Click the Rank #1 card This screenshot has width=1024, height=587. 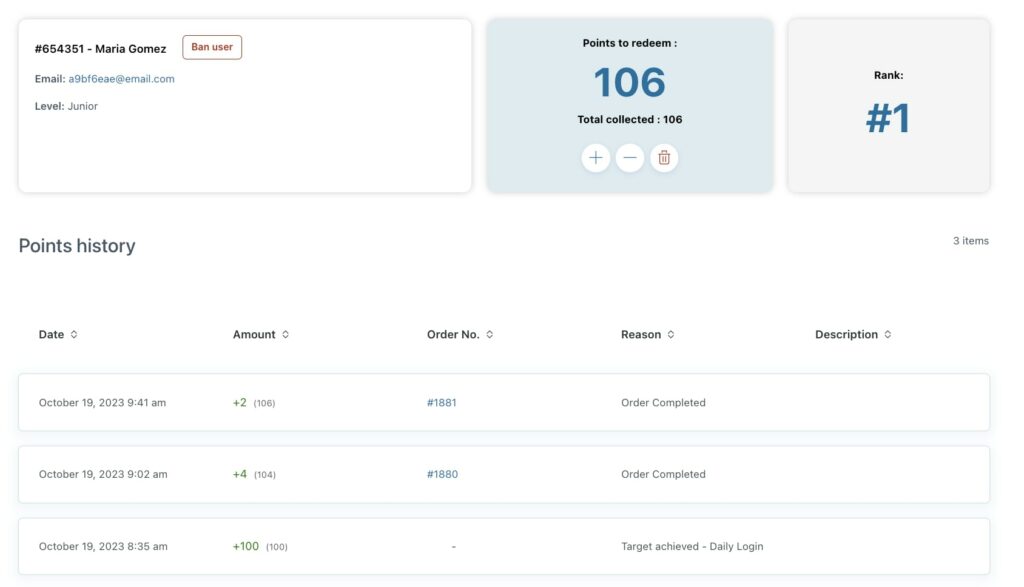coord(888,105)
